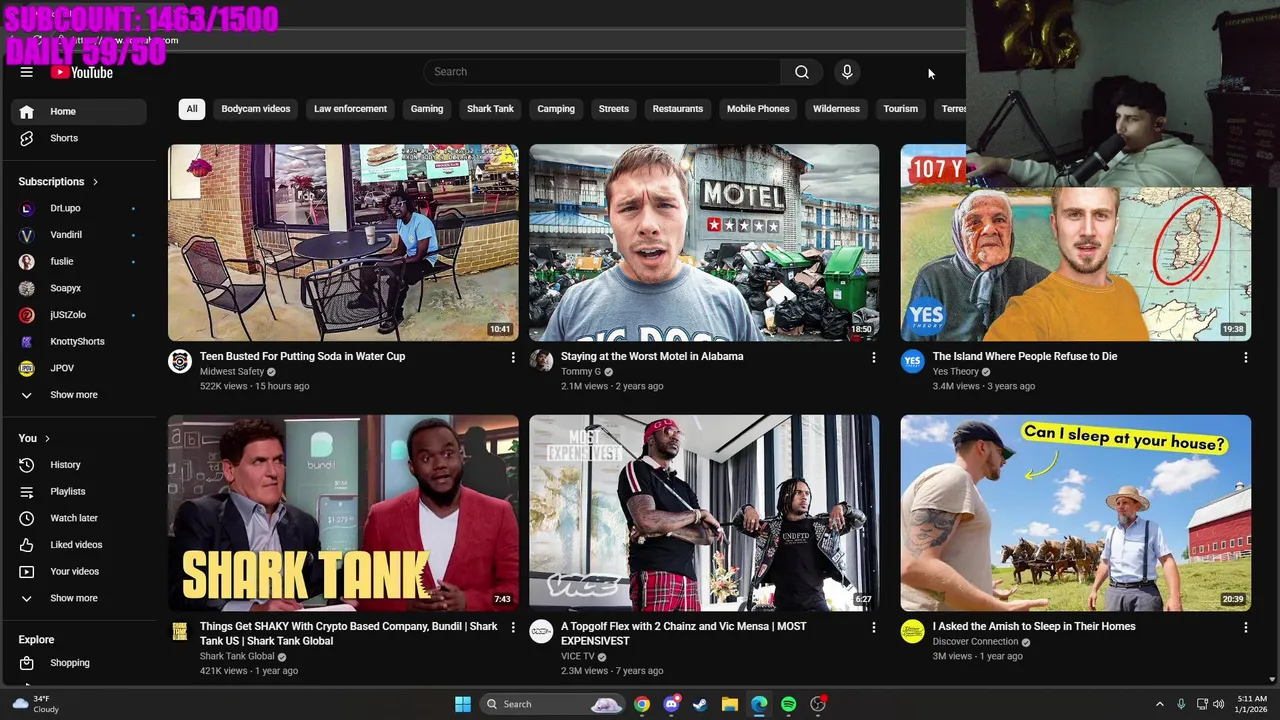Click Yes Theory channel avatar

[912, 361]
